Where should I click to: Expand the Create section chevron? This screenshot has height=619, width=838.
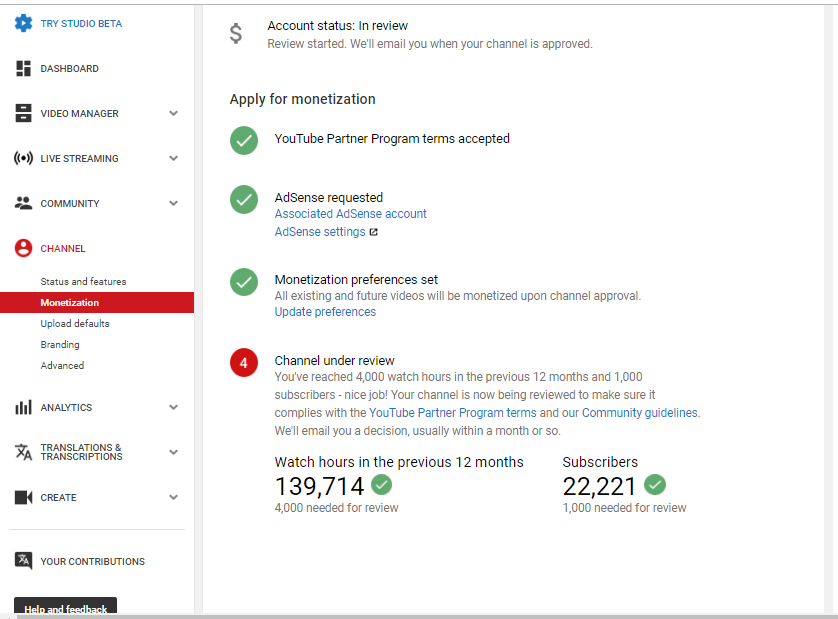[x=173, y=497]
